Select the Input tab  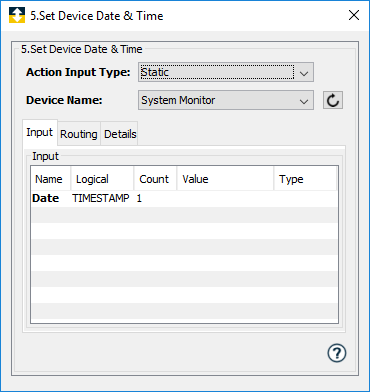coord(40,133)
